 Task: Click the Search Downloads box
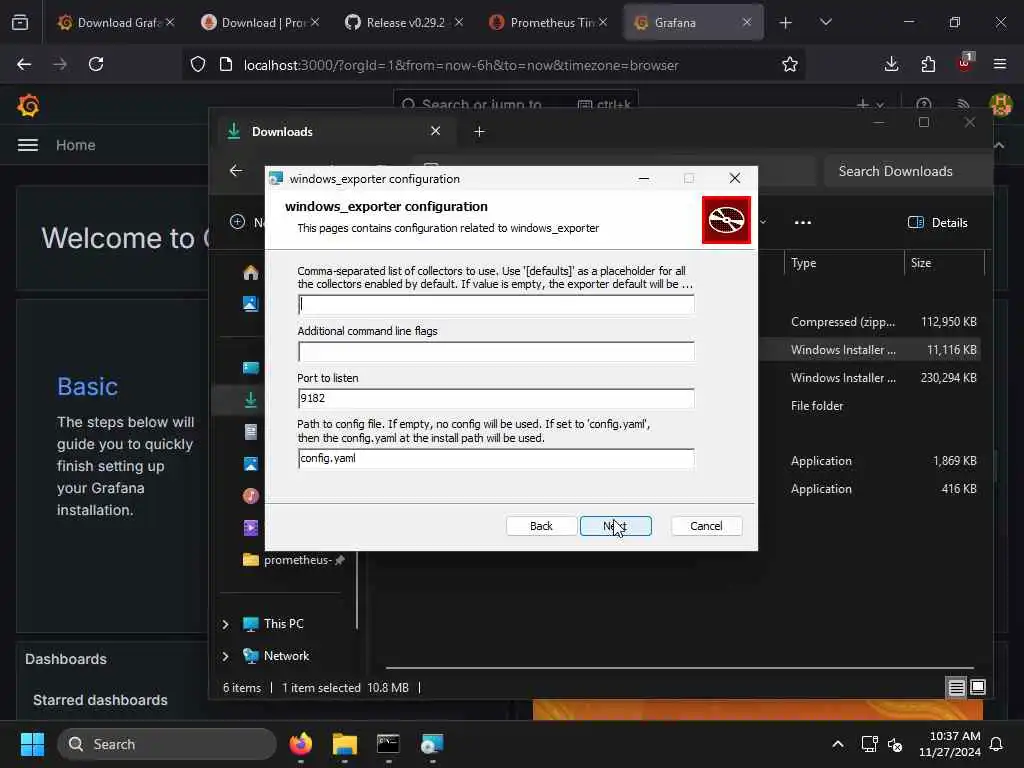pos(908,171)
